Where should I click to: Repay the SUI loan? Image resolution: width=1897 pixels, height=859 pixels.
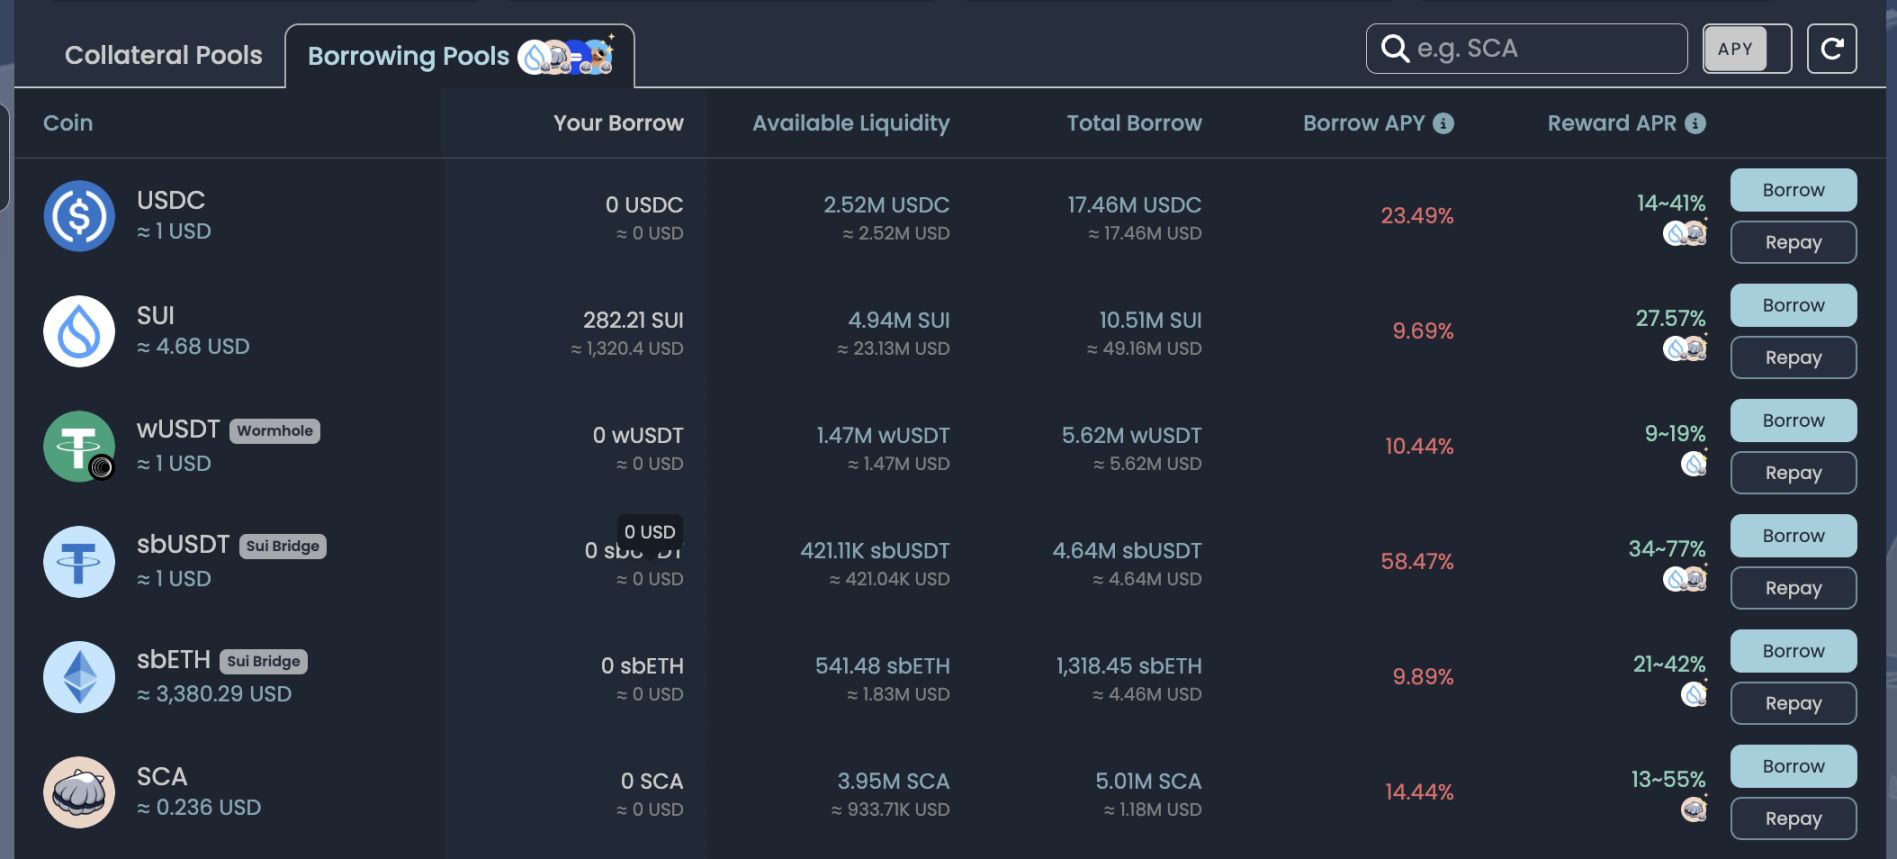coord(1793,358)
